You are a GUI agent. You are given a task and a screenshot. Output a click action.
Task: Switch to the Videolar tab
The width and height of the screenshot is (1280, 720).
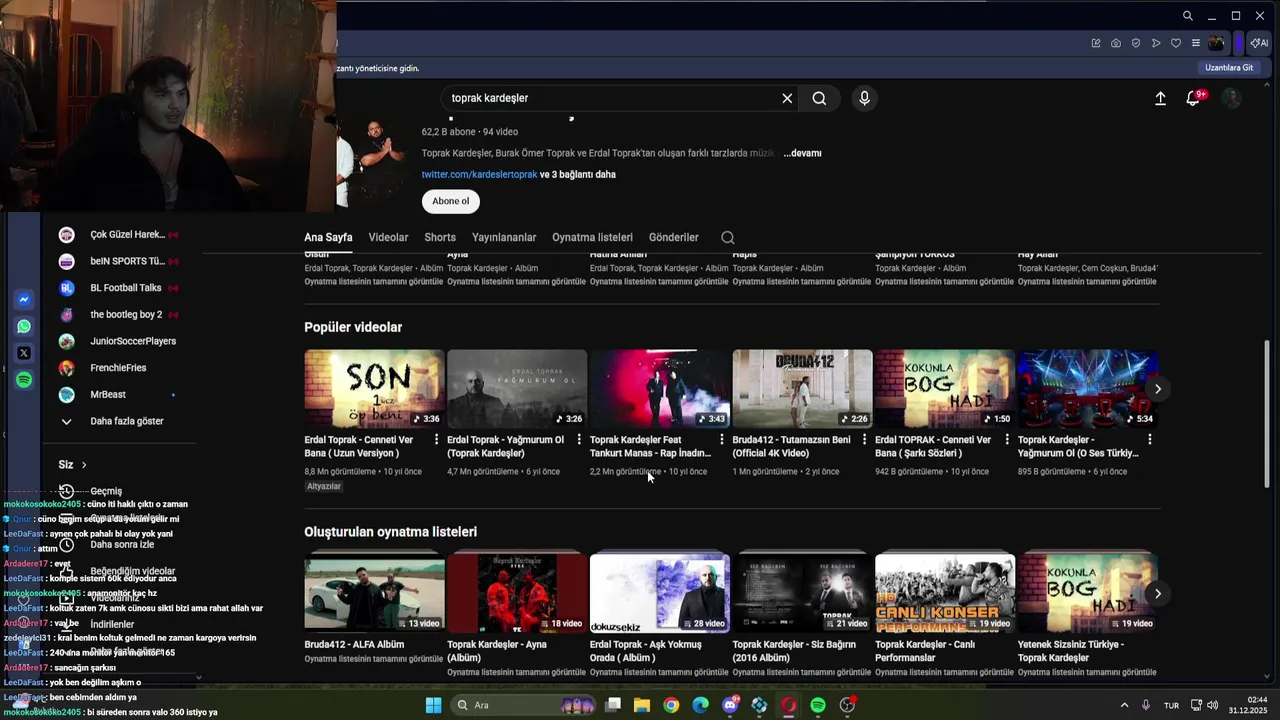point(388,238)
